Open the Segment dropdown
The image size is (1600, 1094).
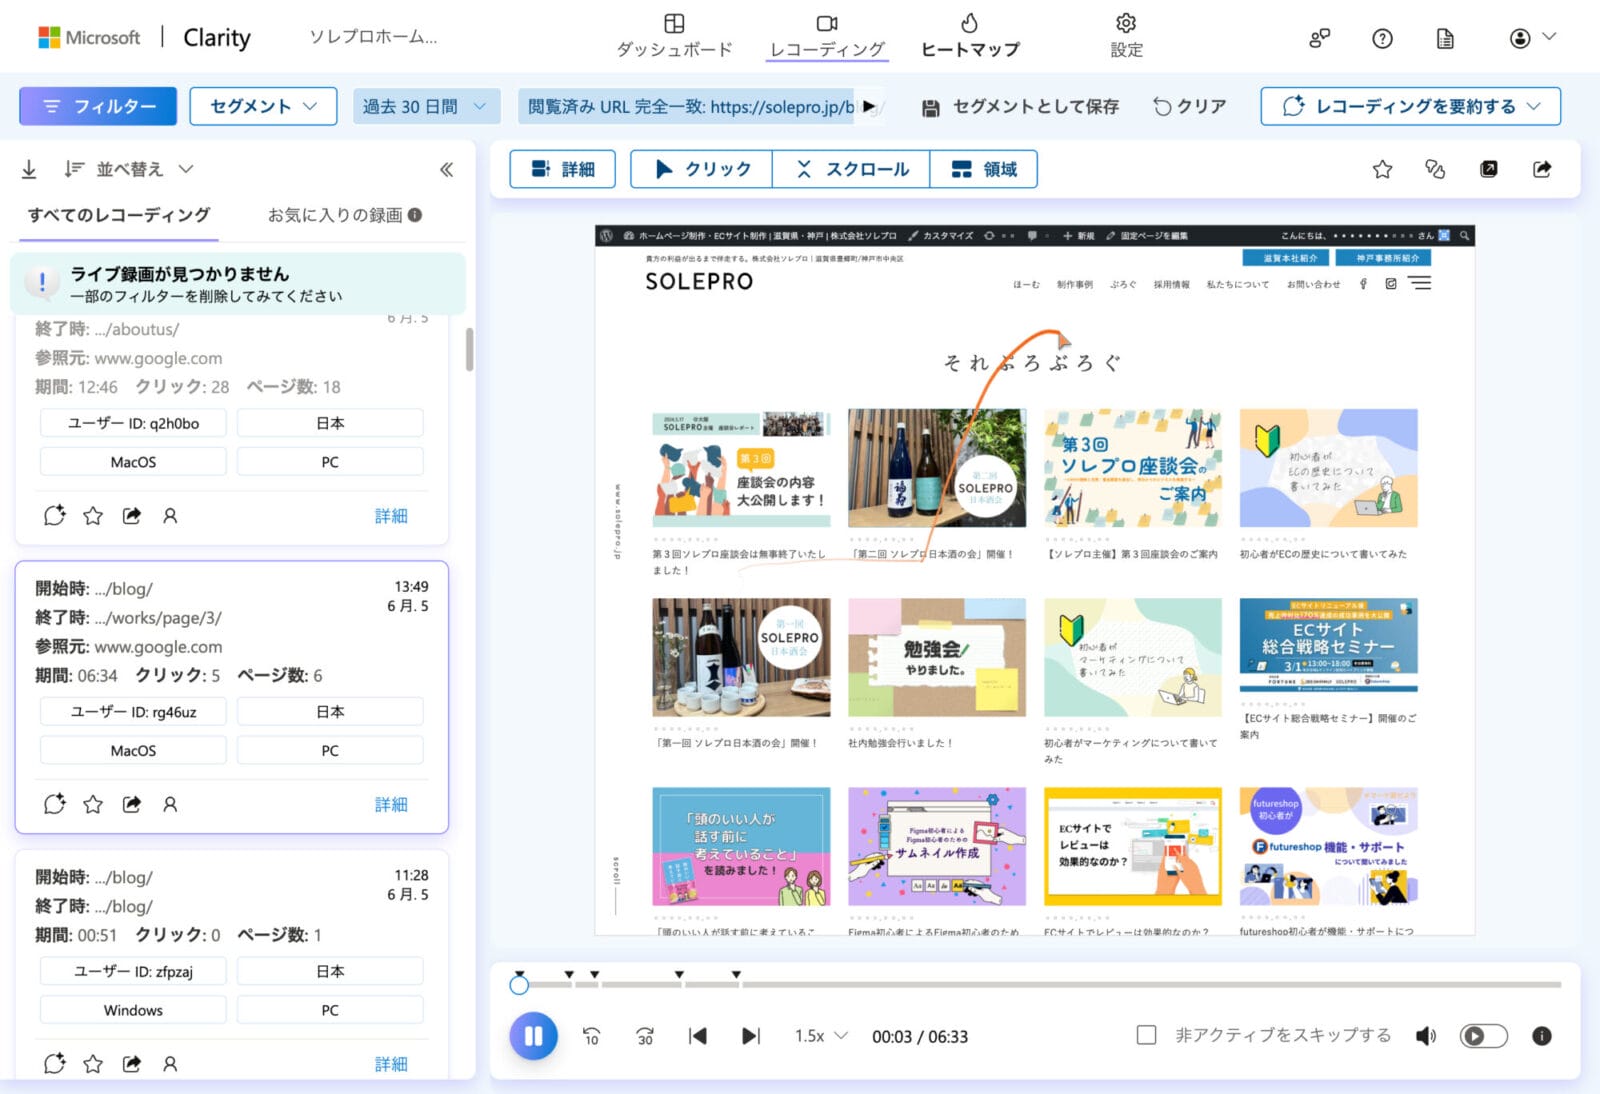click(263, 106)
